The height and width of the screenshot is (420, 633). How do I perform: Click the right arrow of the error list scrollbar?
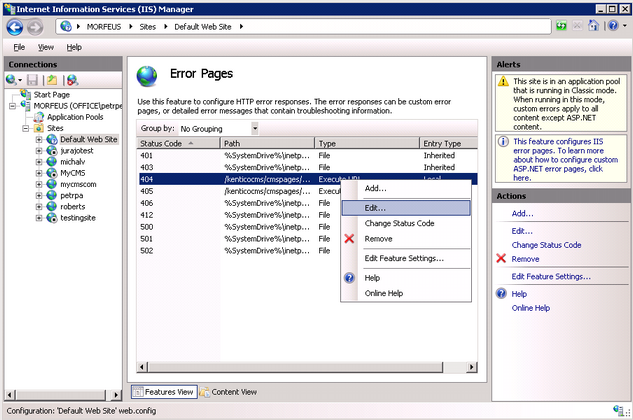click(x=472, y=367)
